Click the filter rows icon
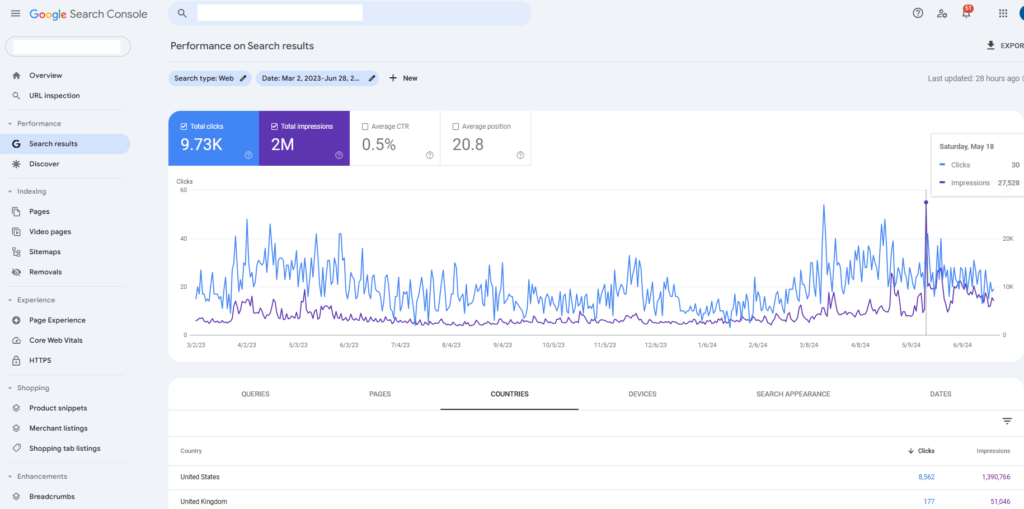 tap(1007, 421)
